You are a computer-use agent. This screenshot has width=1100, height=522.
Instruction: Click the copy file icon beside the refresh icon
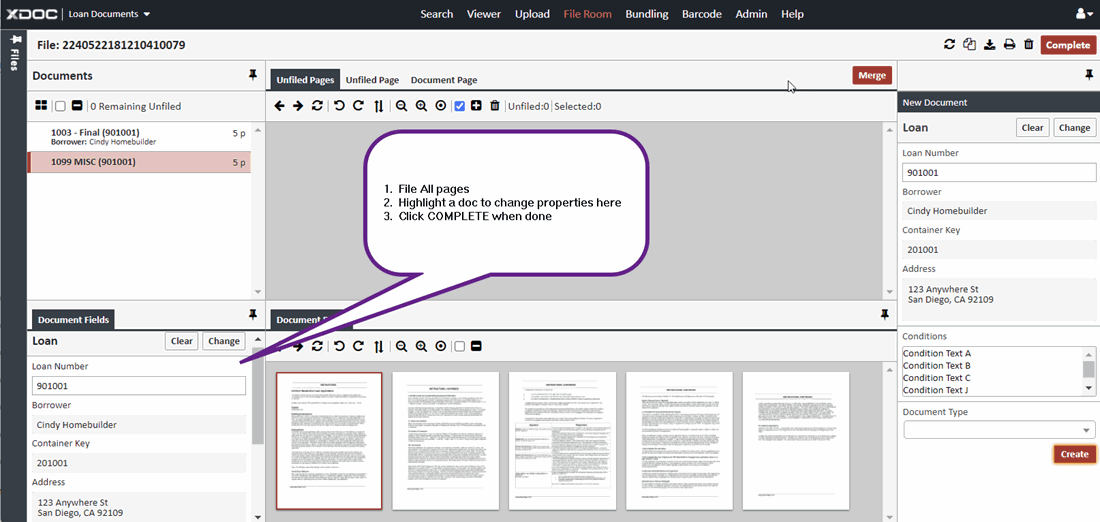pos(969,45)
